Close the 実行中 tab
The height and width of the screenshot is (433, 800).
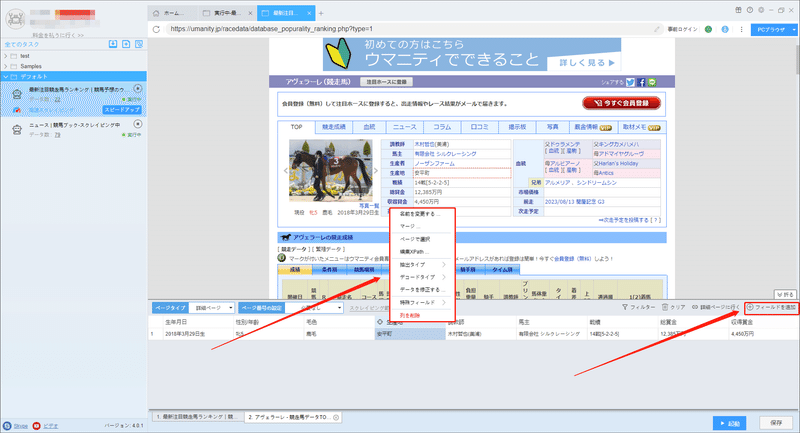[x=250, y=13]
